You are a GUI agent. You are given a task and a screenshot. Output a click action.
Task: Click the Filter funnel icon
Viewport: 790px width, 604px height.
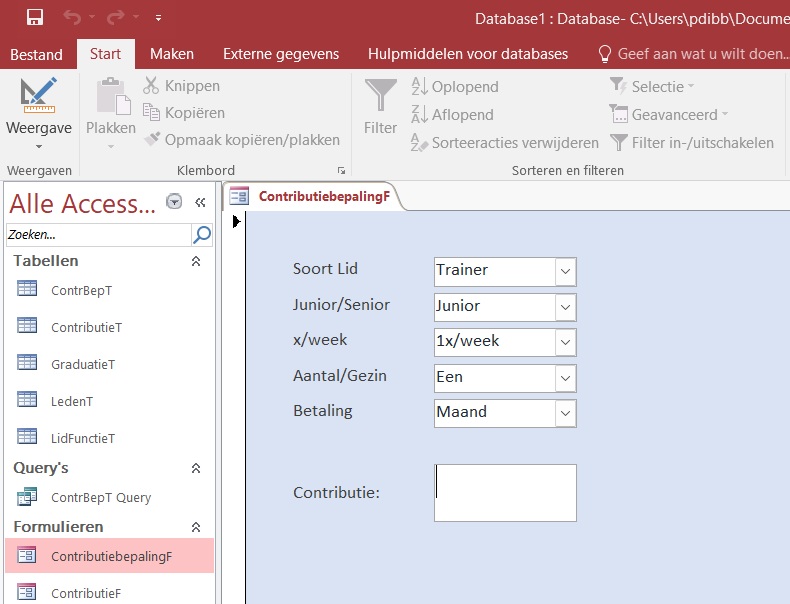pos(380,95)
